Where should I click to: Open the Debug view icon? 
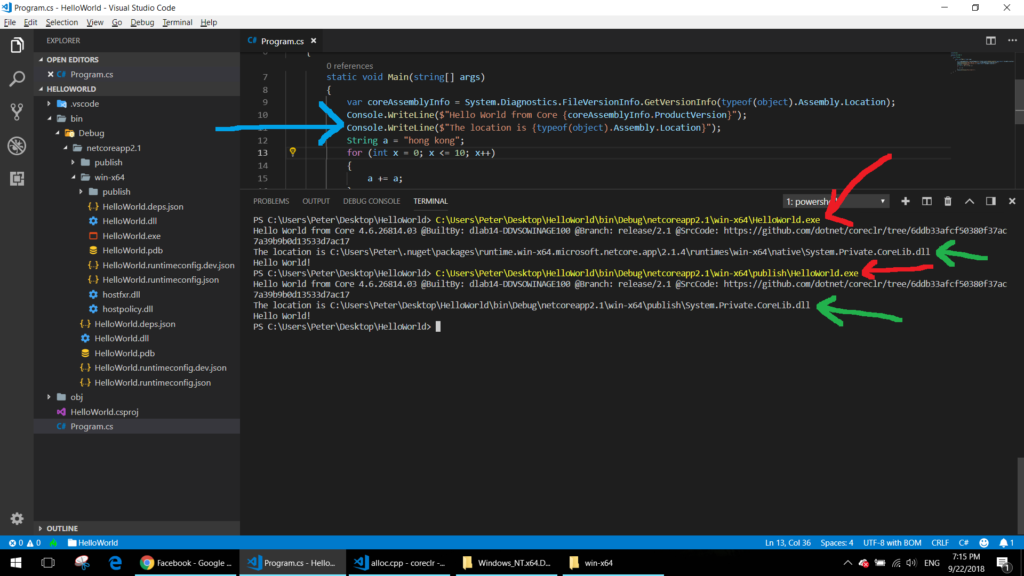(17, 145)
